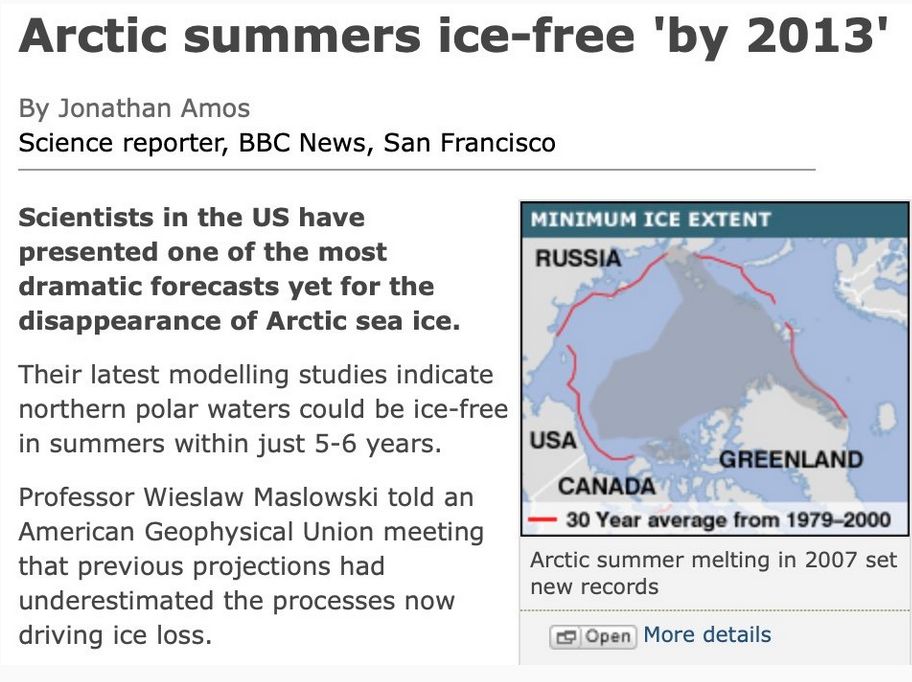Click the CANADA label on the map
Screen dimensions: 912x682
606,486
